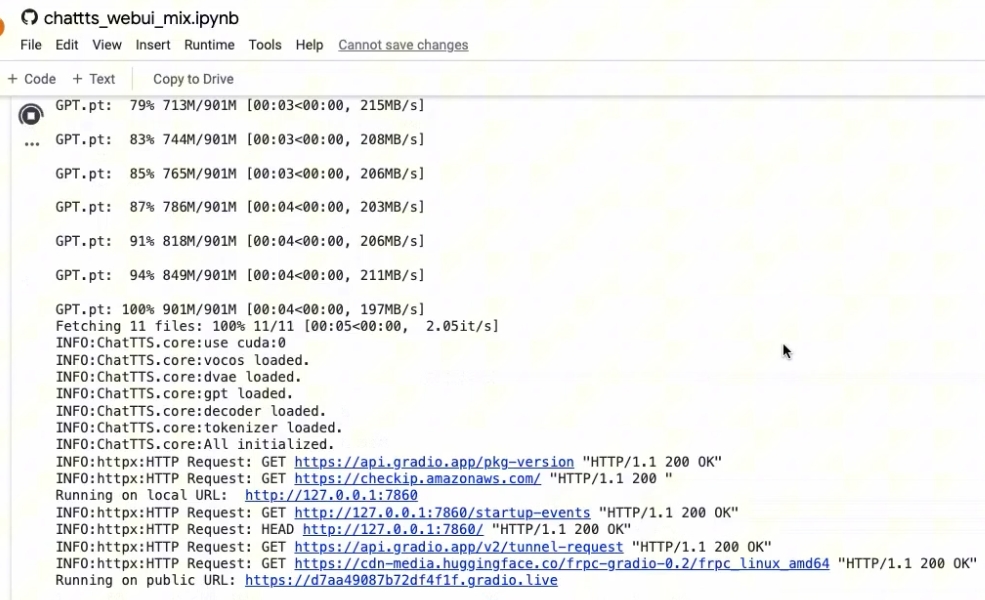
Task: Open the cell output options ellipsis
Action: coord(31,146)
